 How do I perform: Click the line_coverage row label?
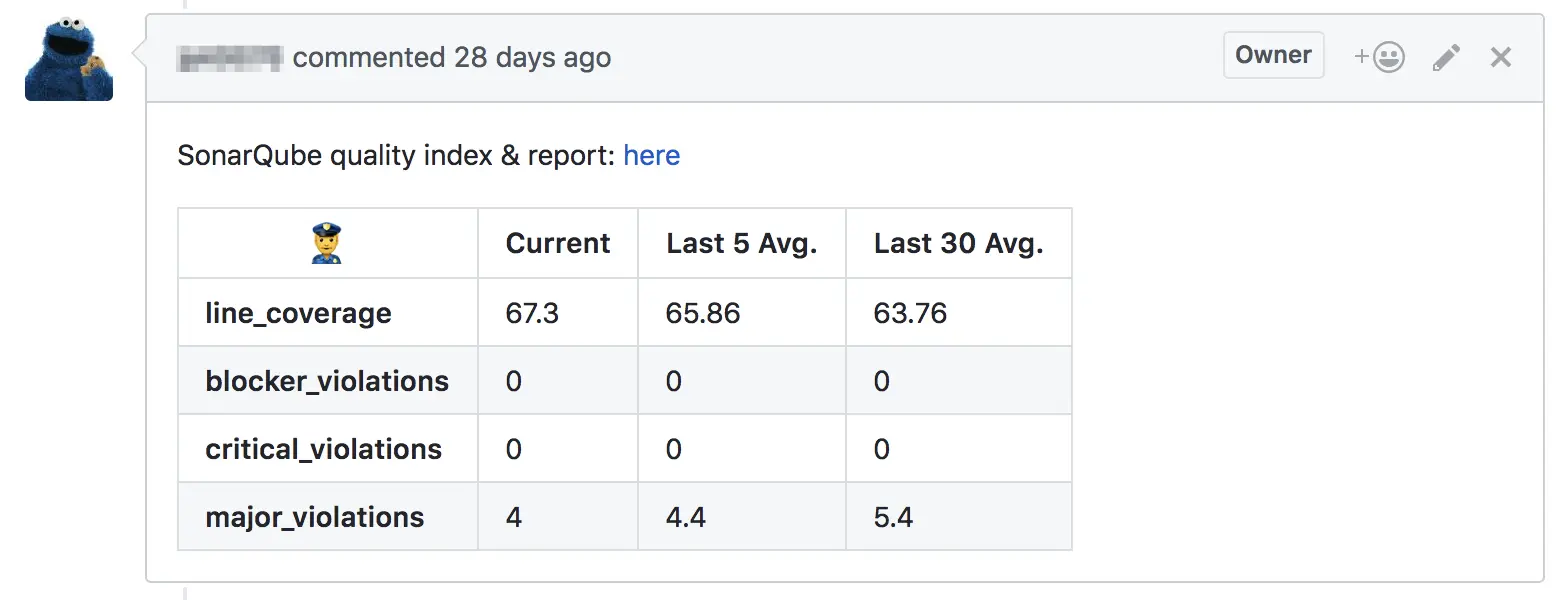298,314
